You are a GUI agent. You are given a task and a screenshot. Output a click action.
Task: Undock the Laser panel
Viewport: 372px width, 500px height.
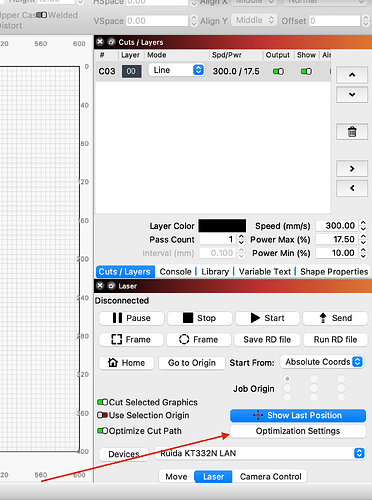(x=111, y=286)
